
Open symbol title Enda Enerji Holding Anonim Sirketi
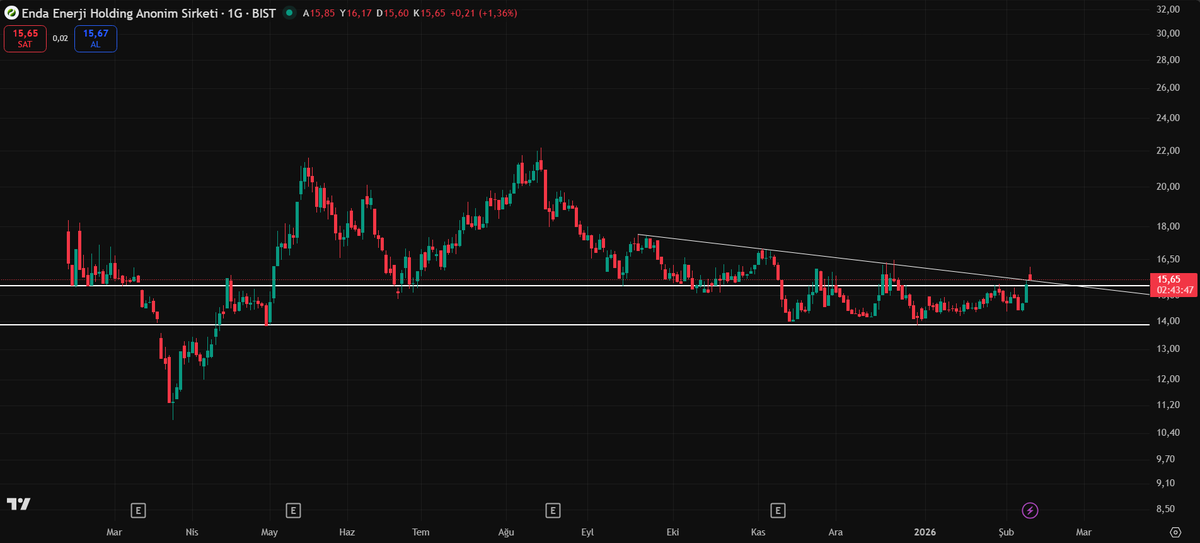tap(147, 13)
